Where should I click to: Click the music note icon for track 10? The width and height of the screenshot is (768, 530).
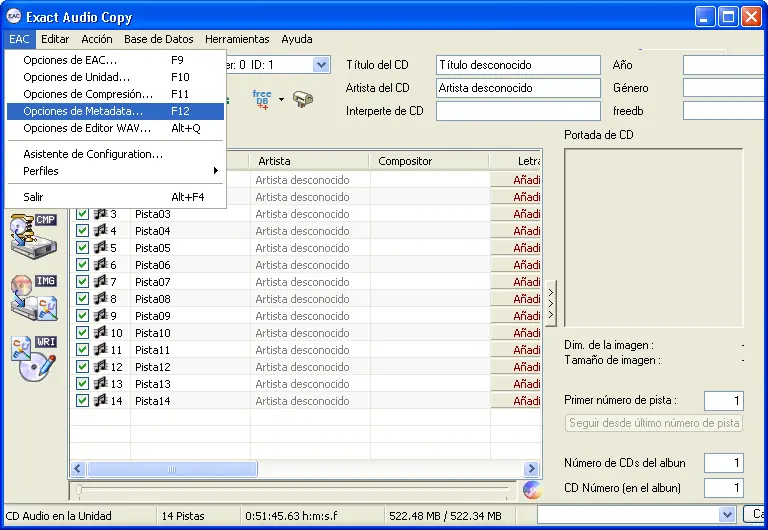point(100,333)
